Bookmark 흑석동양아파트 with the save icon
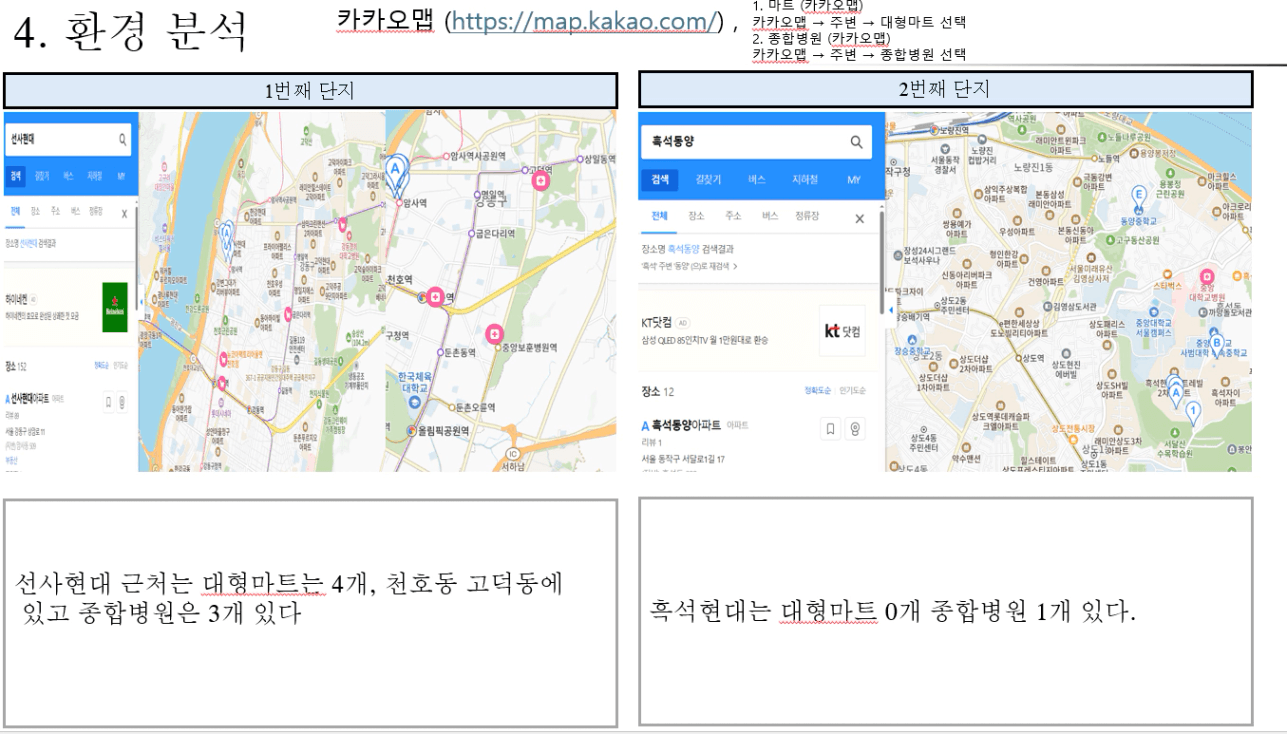The image size is (1287, 734). pyautogui.click(x=831, y=429)
